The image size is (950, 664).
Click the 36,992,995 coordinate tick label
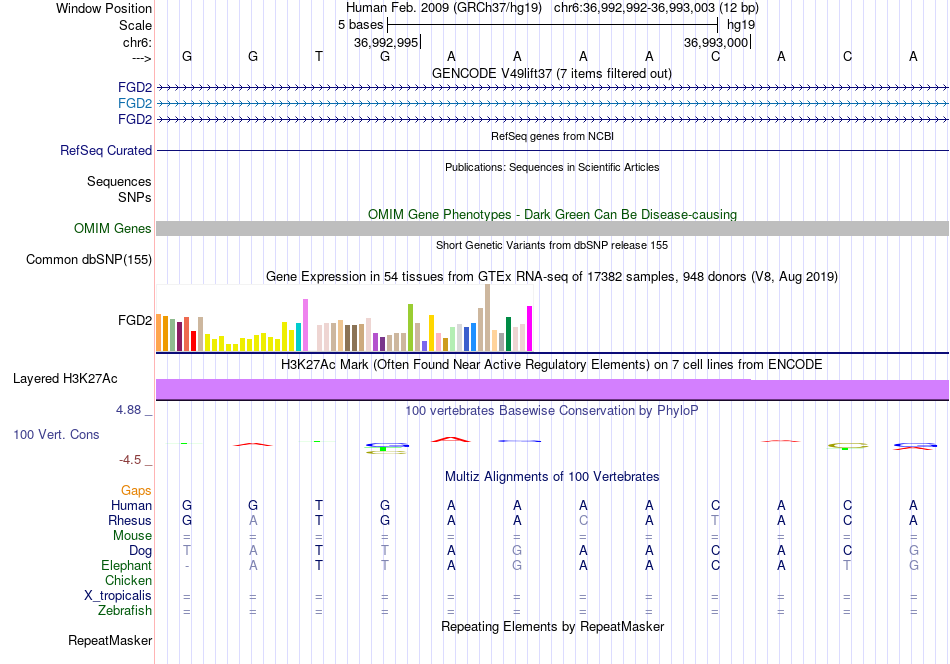coord(386,42)
